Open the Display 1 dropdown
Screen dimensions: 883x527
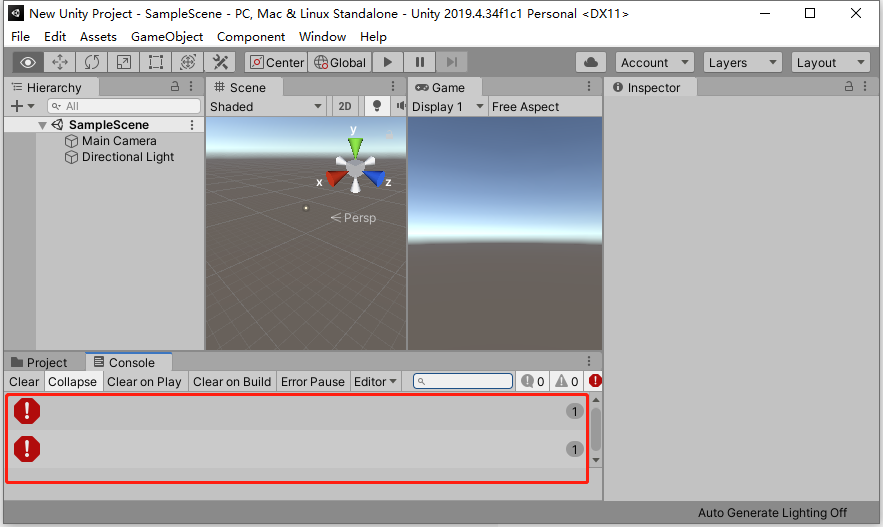click(448, 106)
